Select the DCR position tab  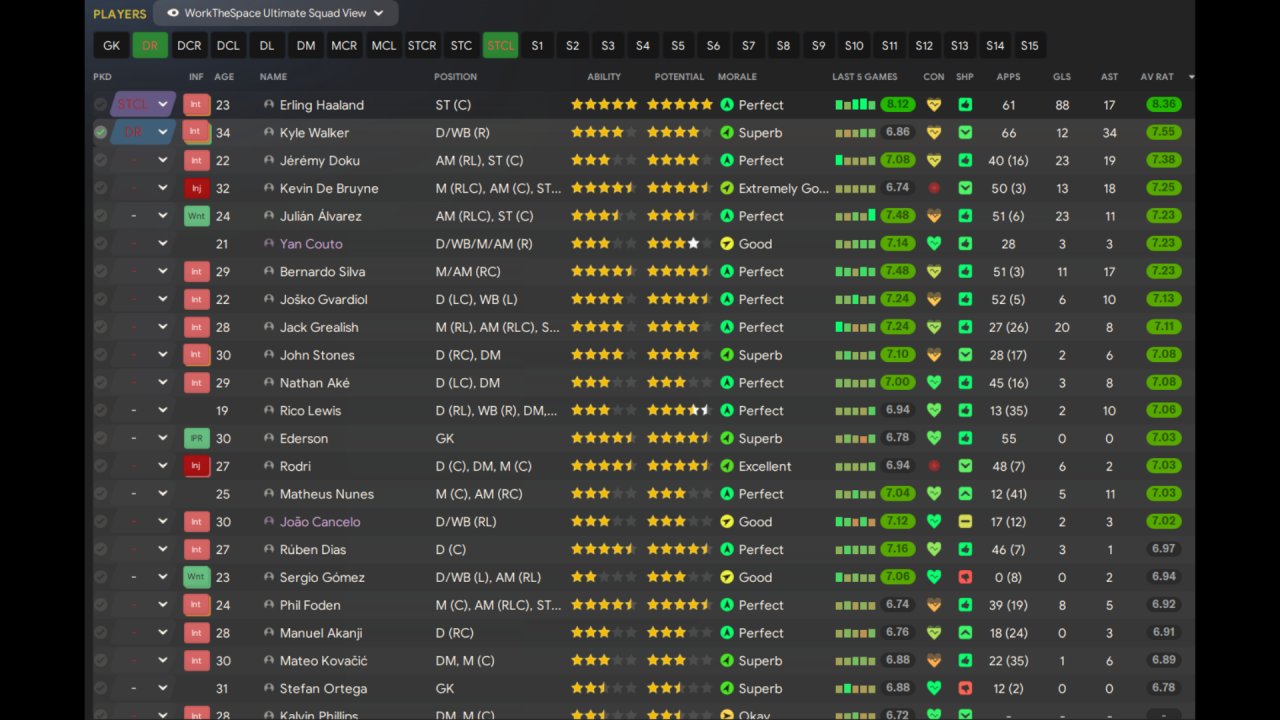pyautogui.click(x=189, y=45)
